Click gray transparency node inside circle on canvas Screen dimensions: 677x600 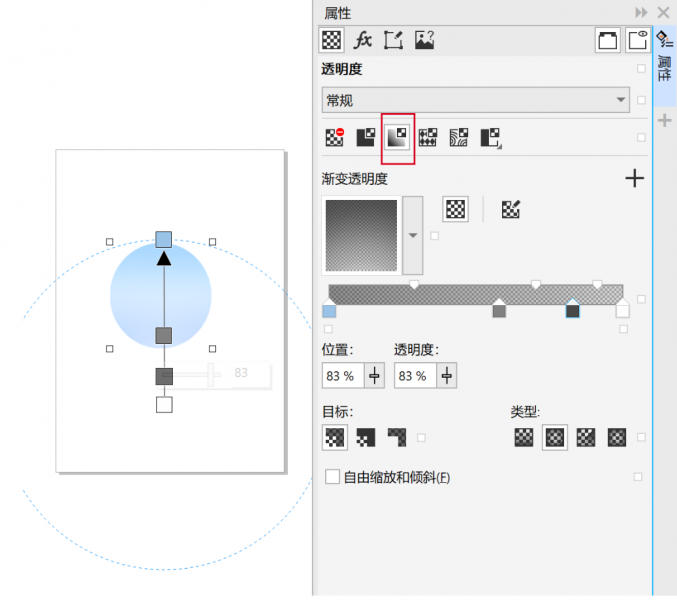click(x=164, y=335)
